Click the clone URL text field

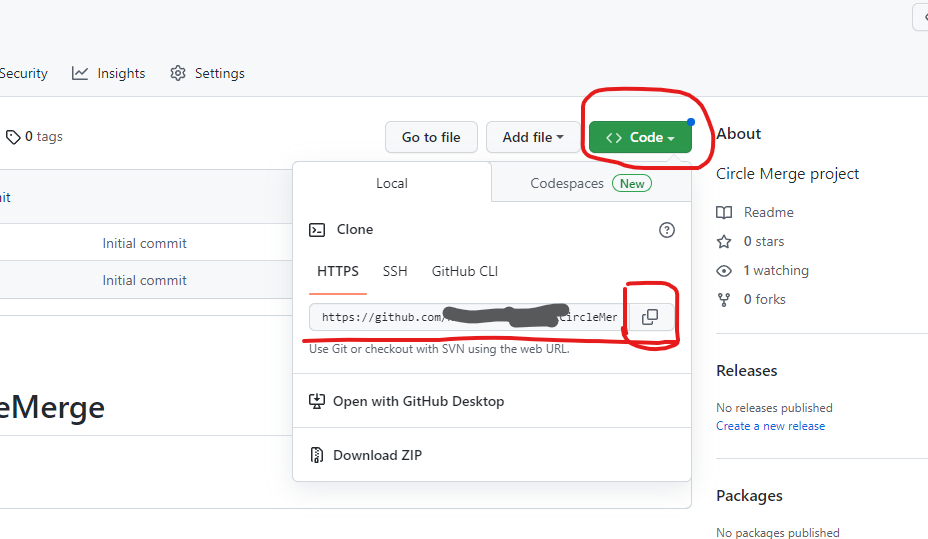[469, 317]
